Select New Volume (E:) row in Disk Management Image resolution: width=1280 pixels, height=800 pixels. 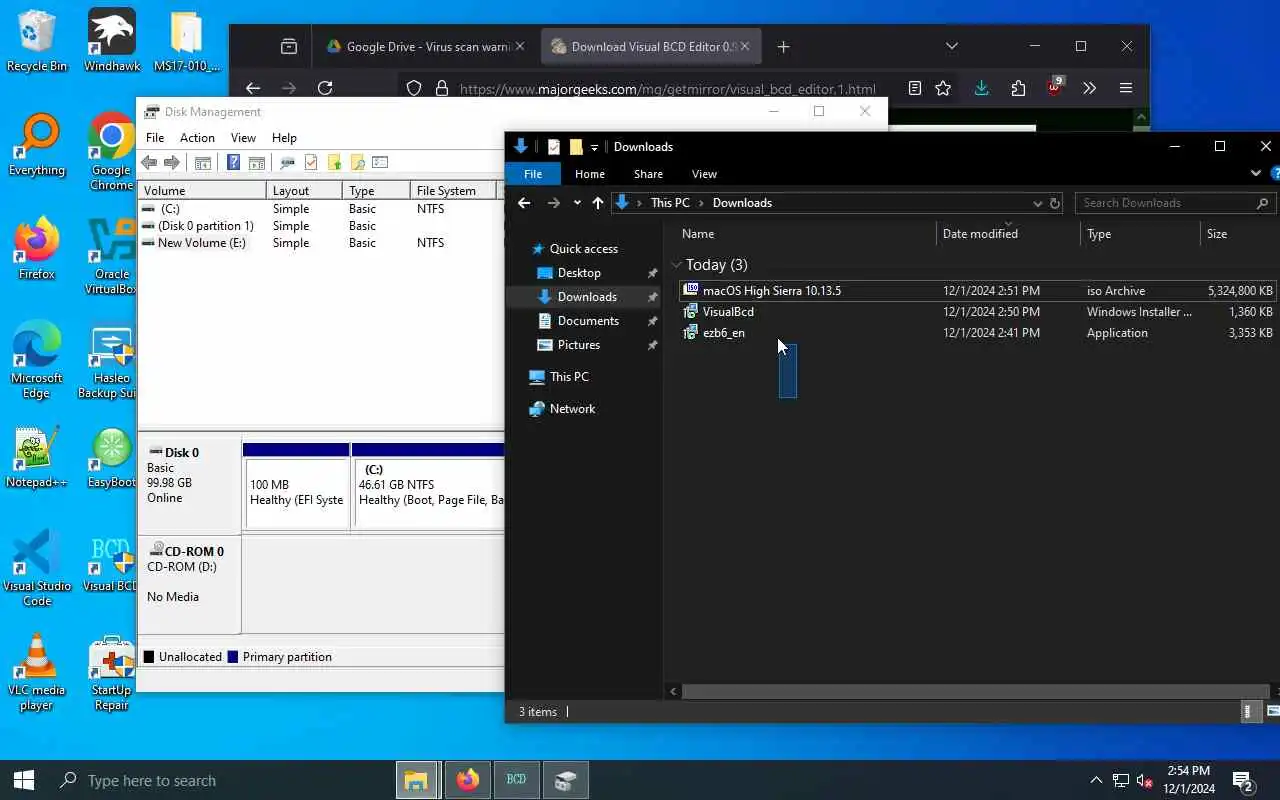click(320, 243)
